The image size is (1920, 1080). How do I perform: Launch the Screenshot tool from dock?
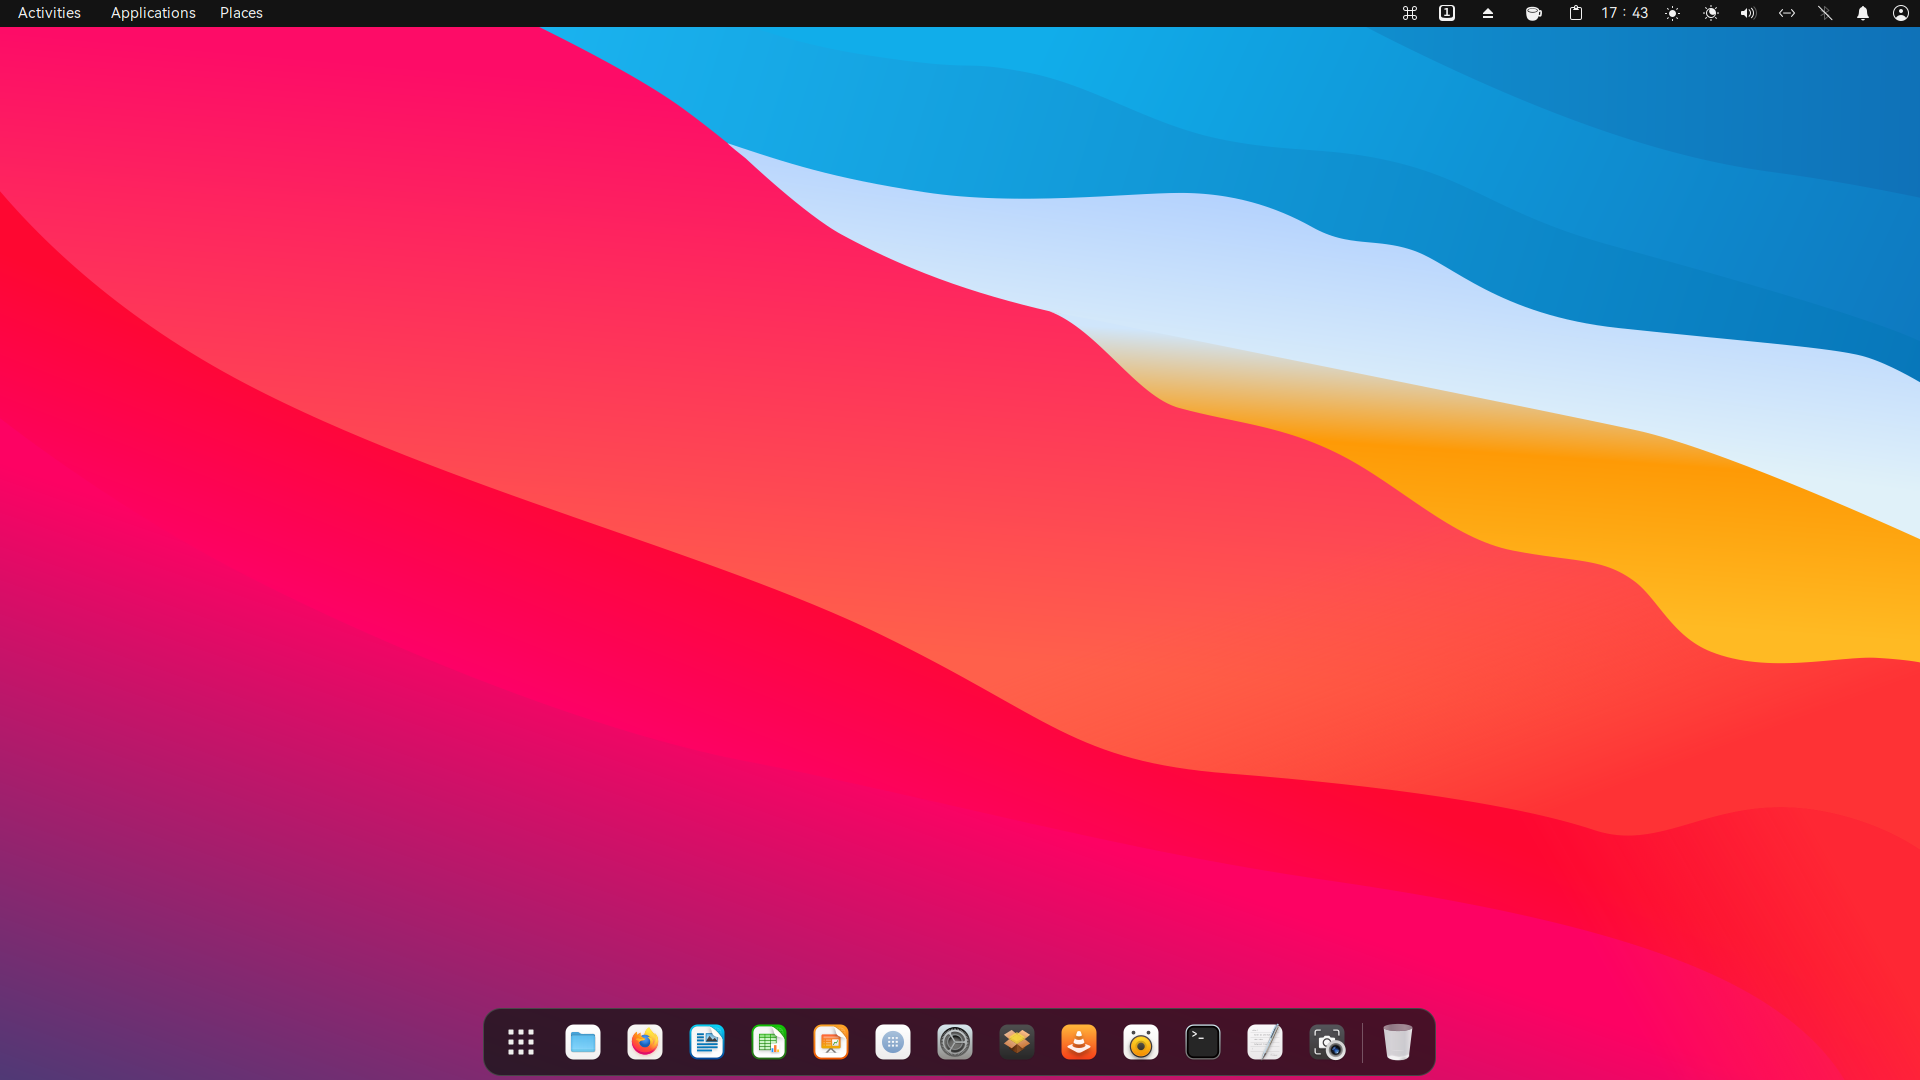pos(1327,1042)
